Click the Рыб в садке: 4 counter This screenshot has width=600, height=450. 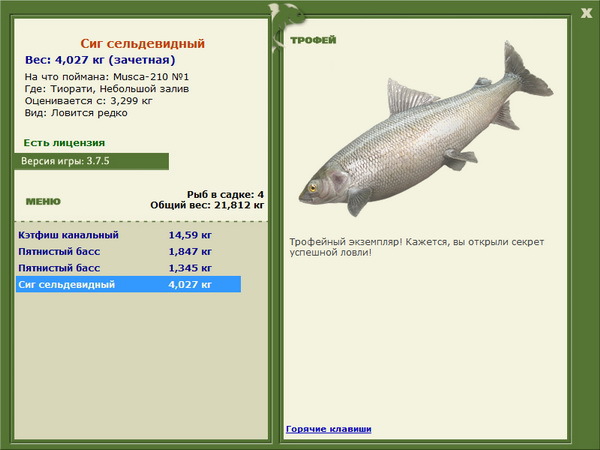click(x=225, y=194)
